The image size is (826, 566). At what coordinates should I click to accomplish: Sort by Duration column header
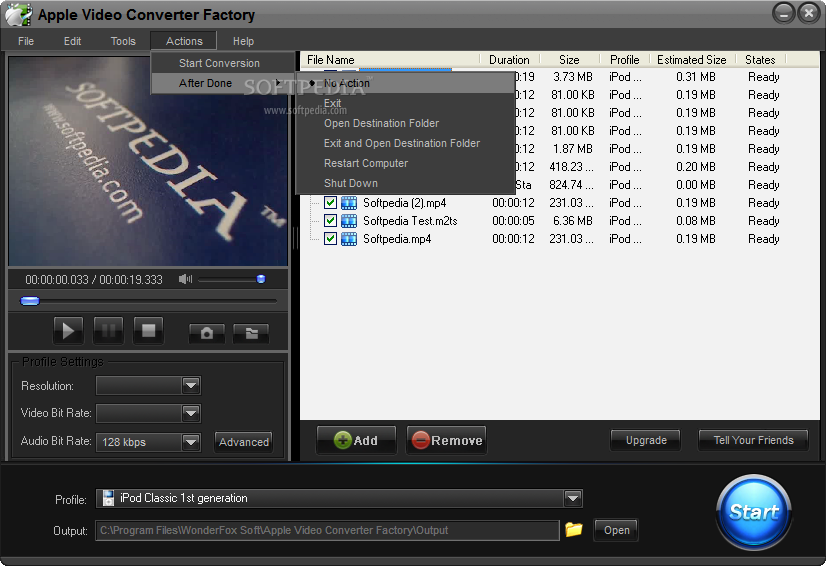coord(509,60)
